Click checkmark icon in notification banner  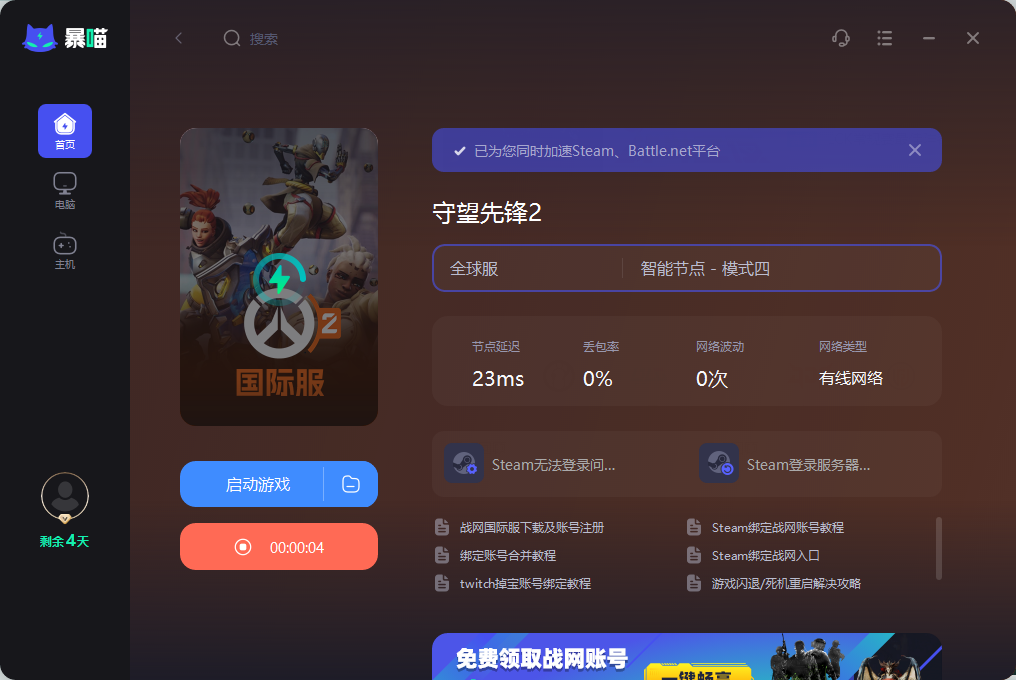pos(459,151)
